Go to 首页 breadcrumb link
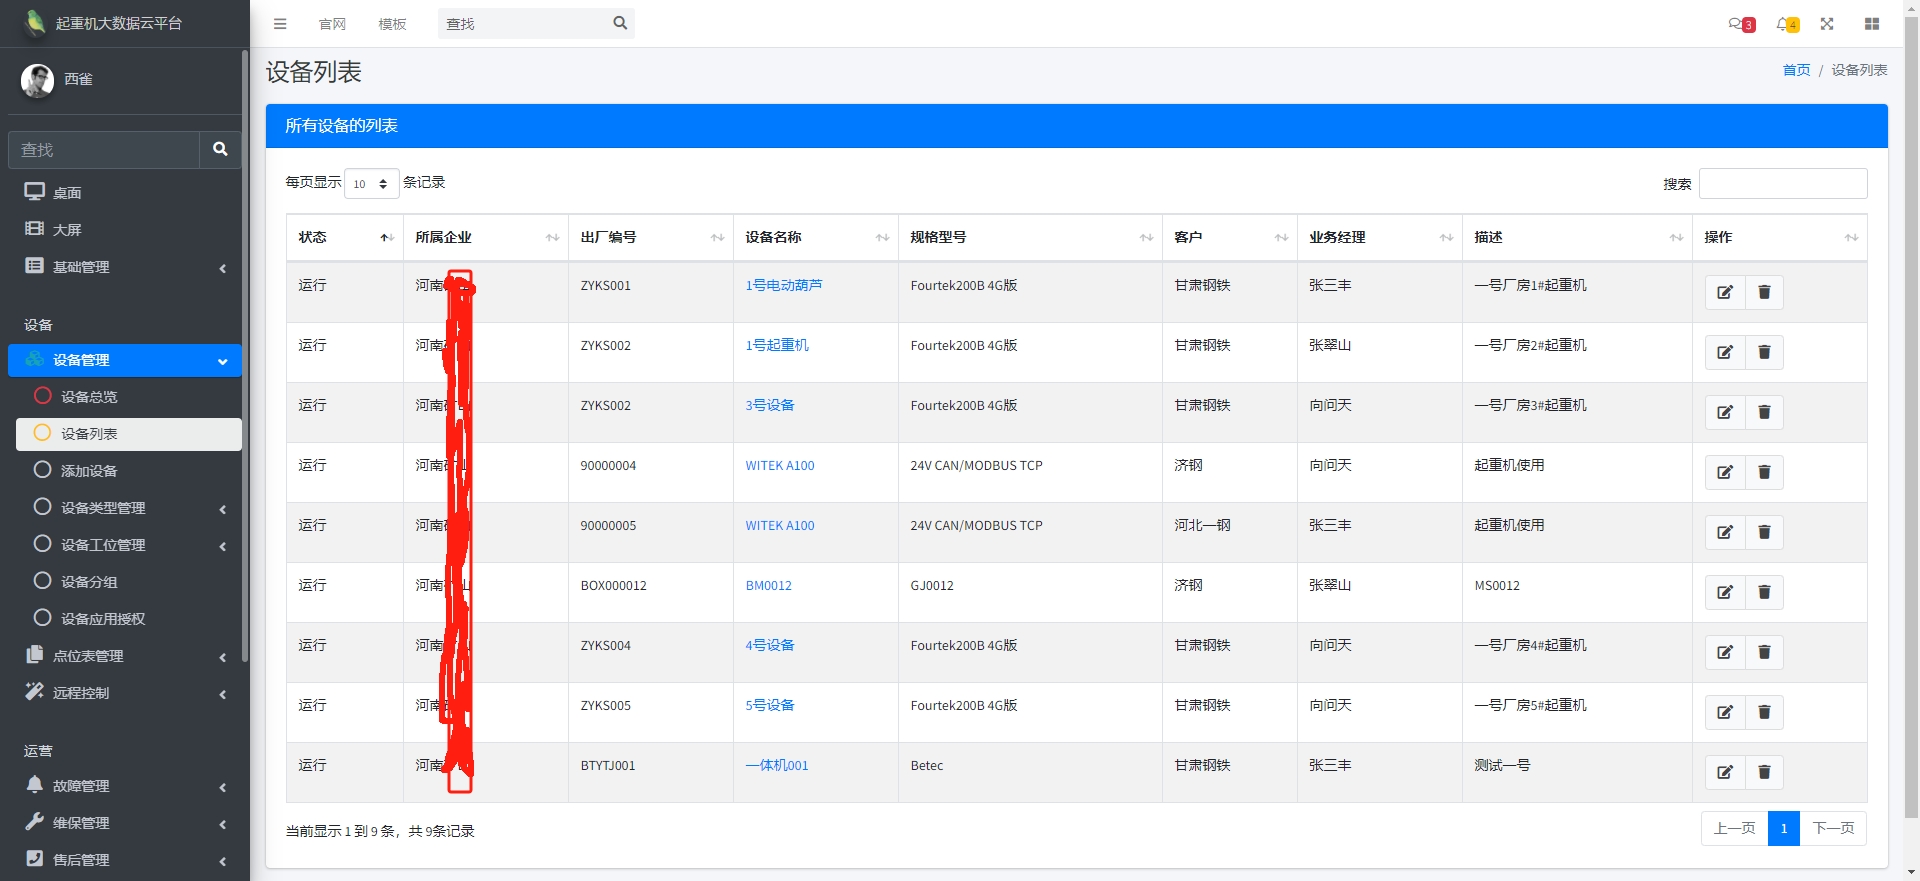The height and width of the screenshot is (881, 1920). (1796, 70)
